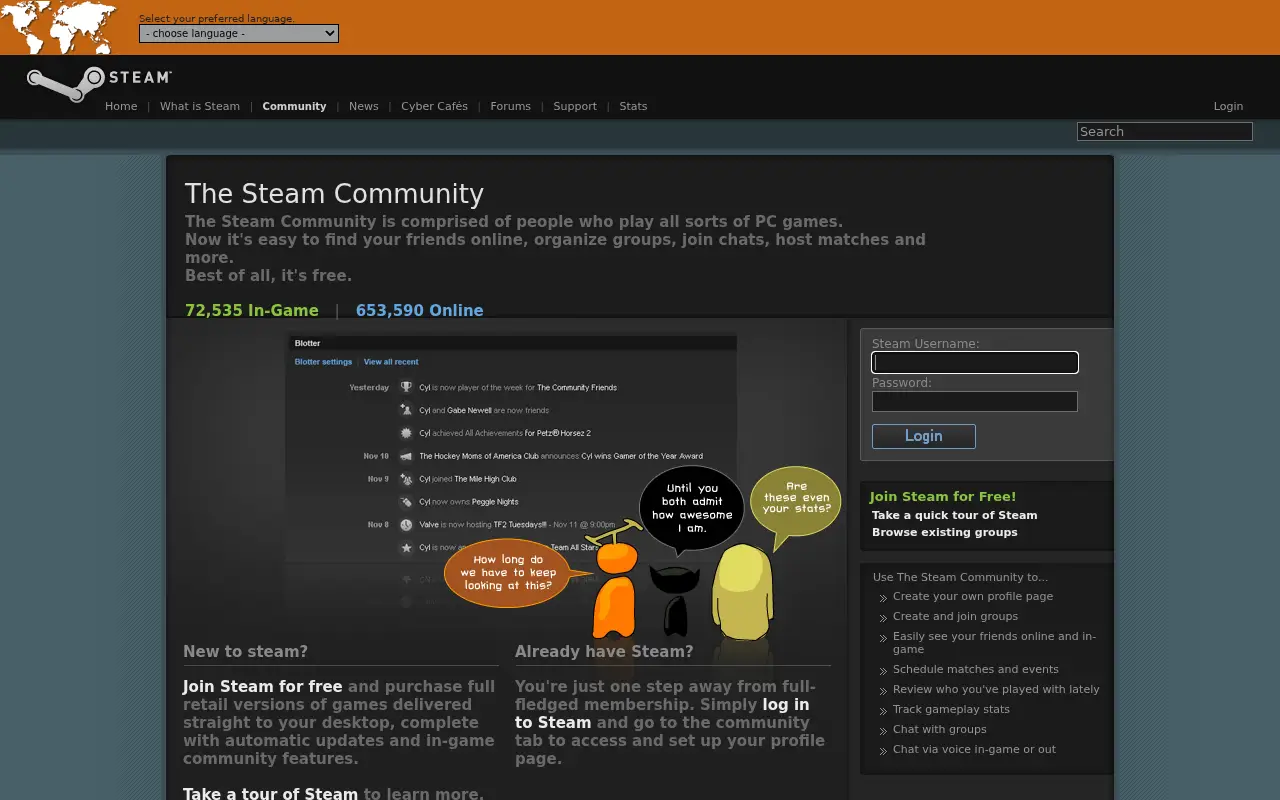Viewport: 1280px width, 800px height.
Task: Click the Login button in the sign-in panel
Action: pos(924,436)
